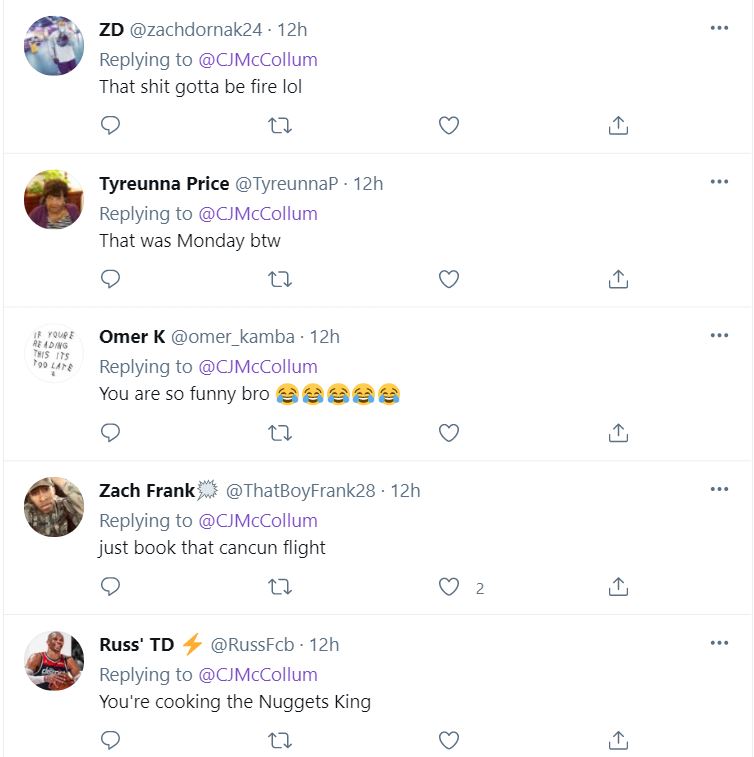Open Tyreunna Price's profile name
The width and height of the screenshot is (754, 757).
pyautogui.click(x=164, y=183)
